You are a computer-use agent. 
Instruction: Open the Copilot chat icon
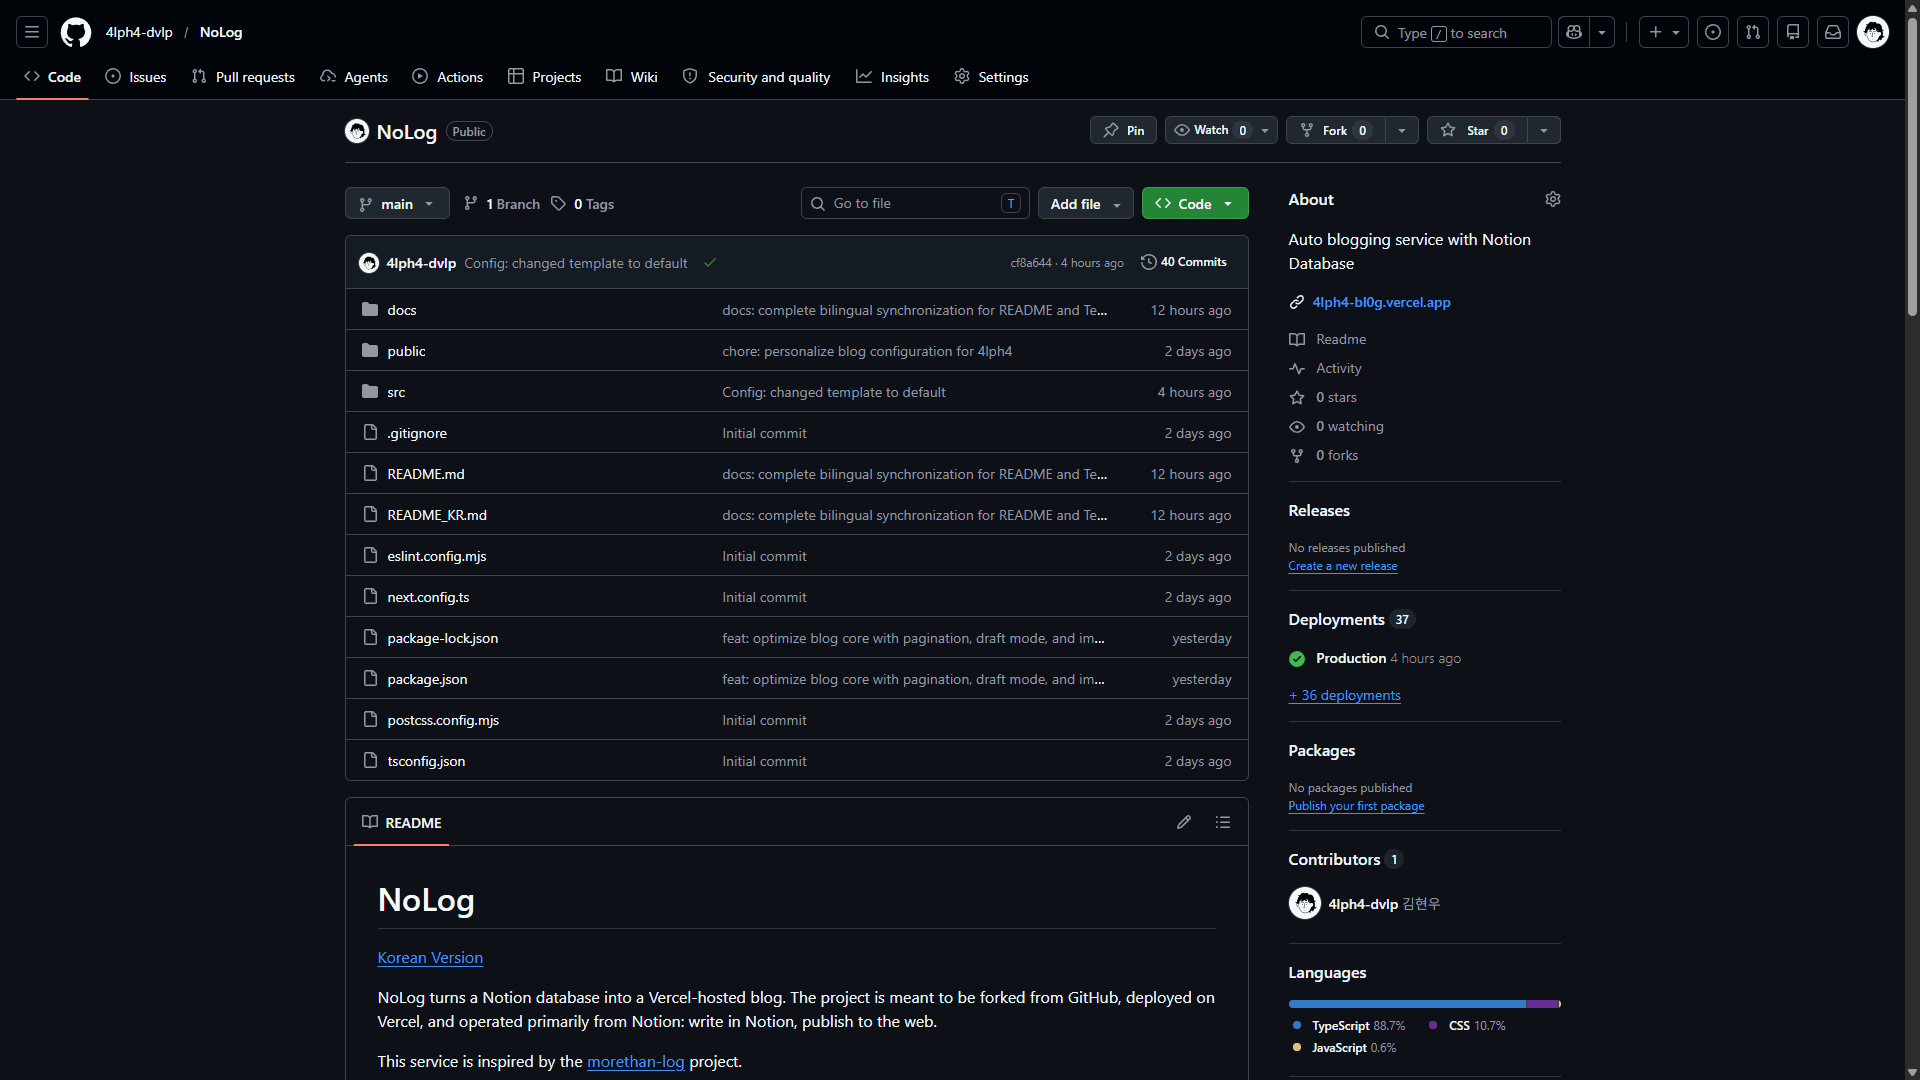[1574, 32]
